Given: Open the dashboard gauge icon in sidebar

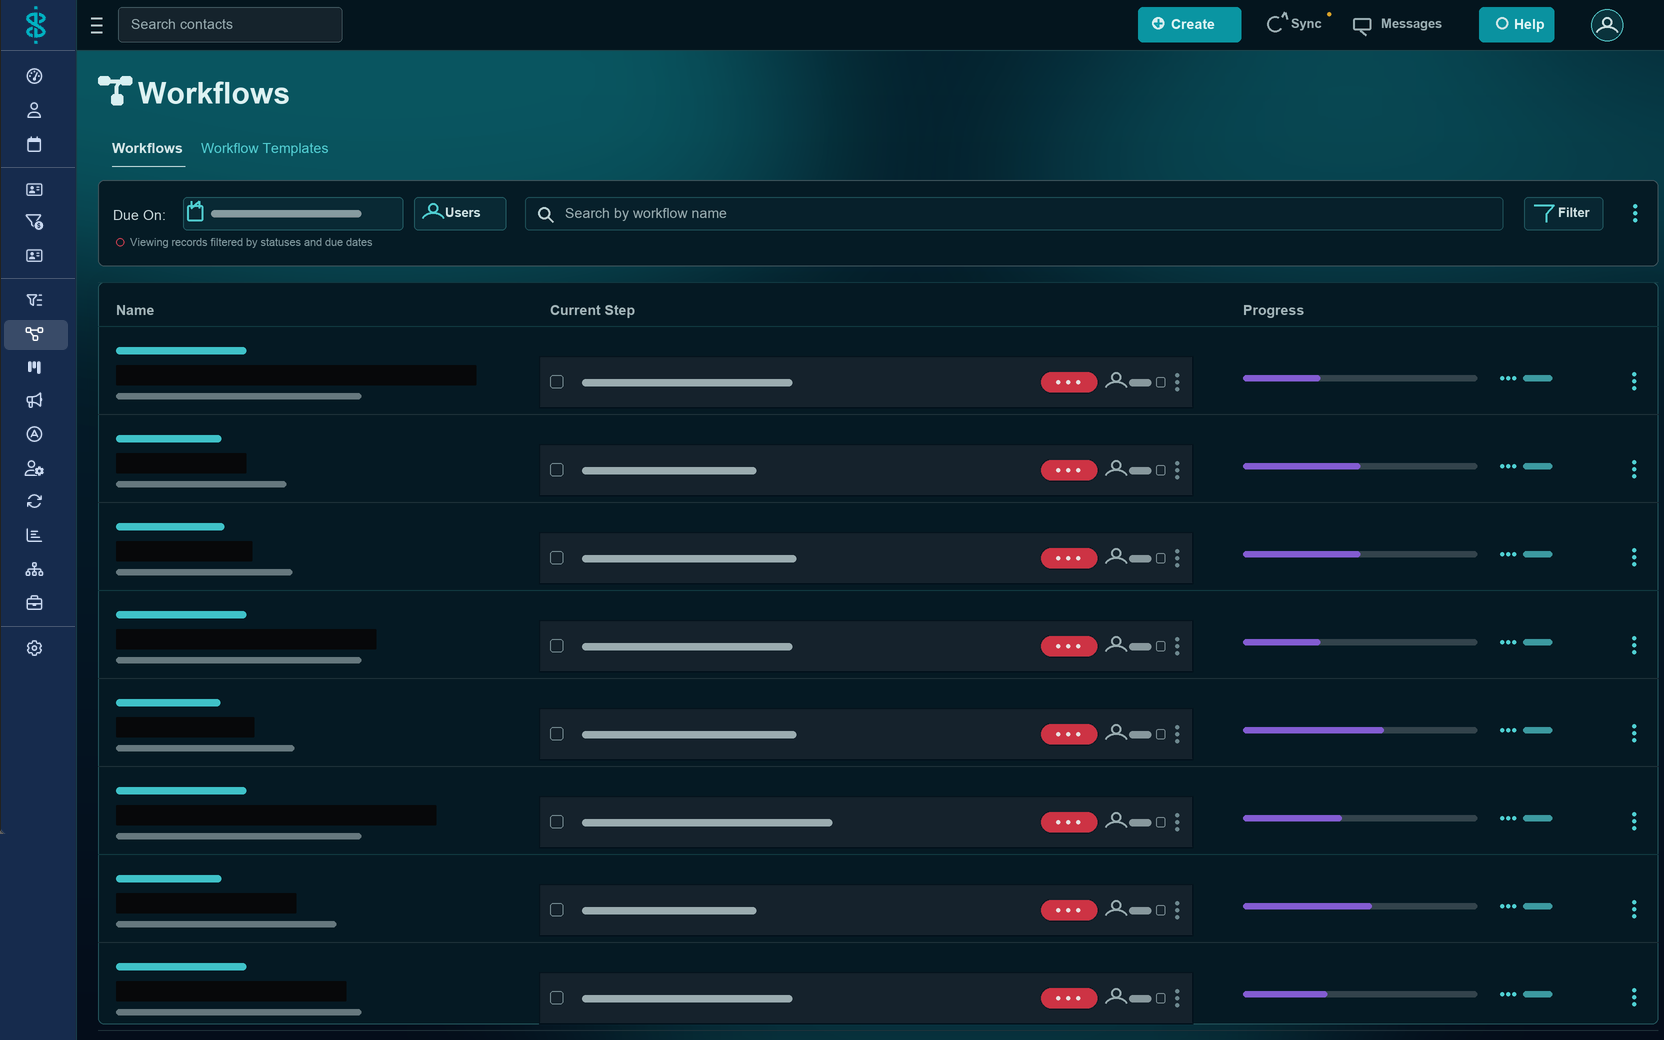Looking at the screenshot, I should [x=34, y=76].
